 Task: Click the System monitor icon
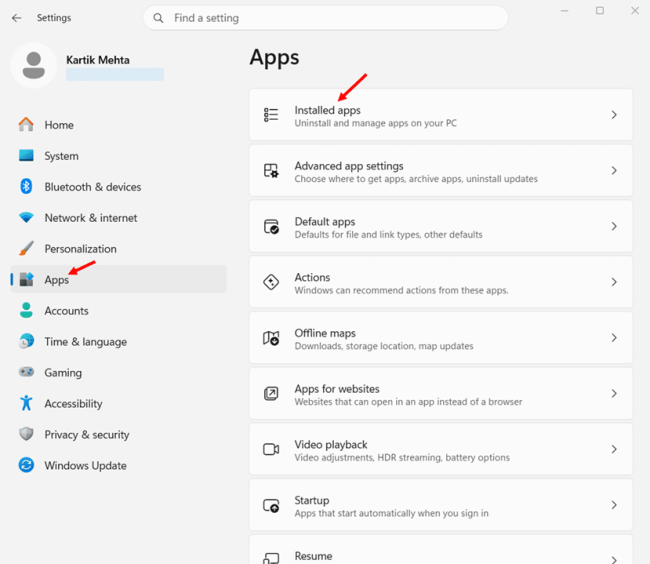tap(26, 155)
